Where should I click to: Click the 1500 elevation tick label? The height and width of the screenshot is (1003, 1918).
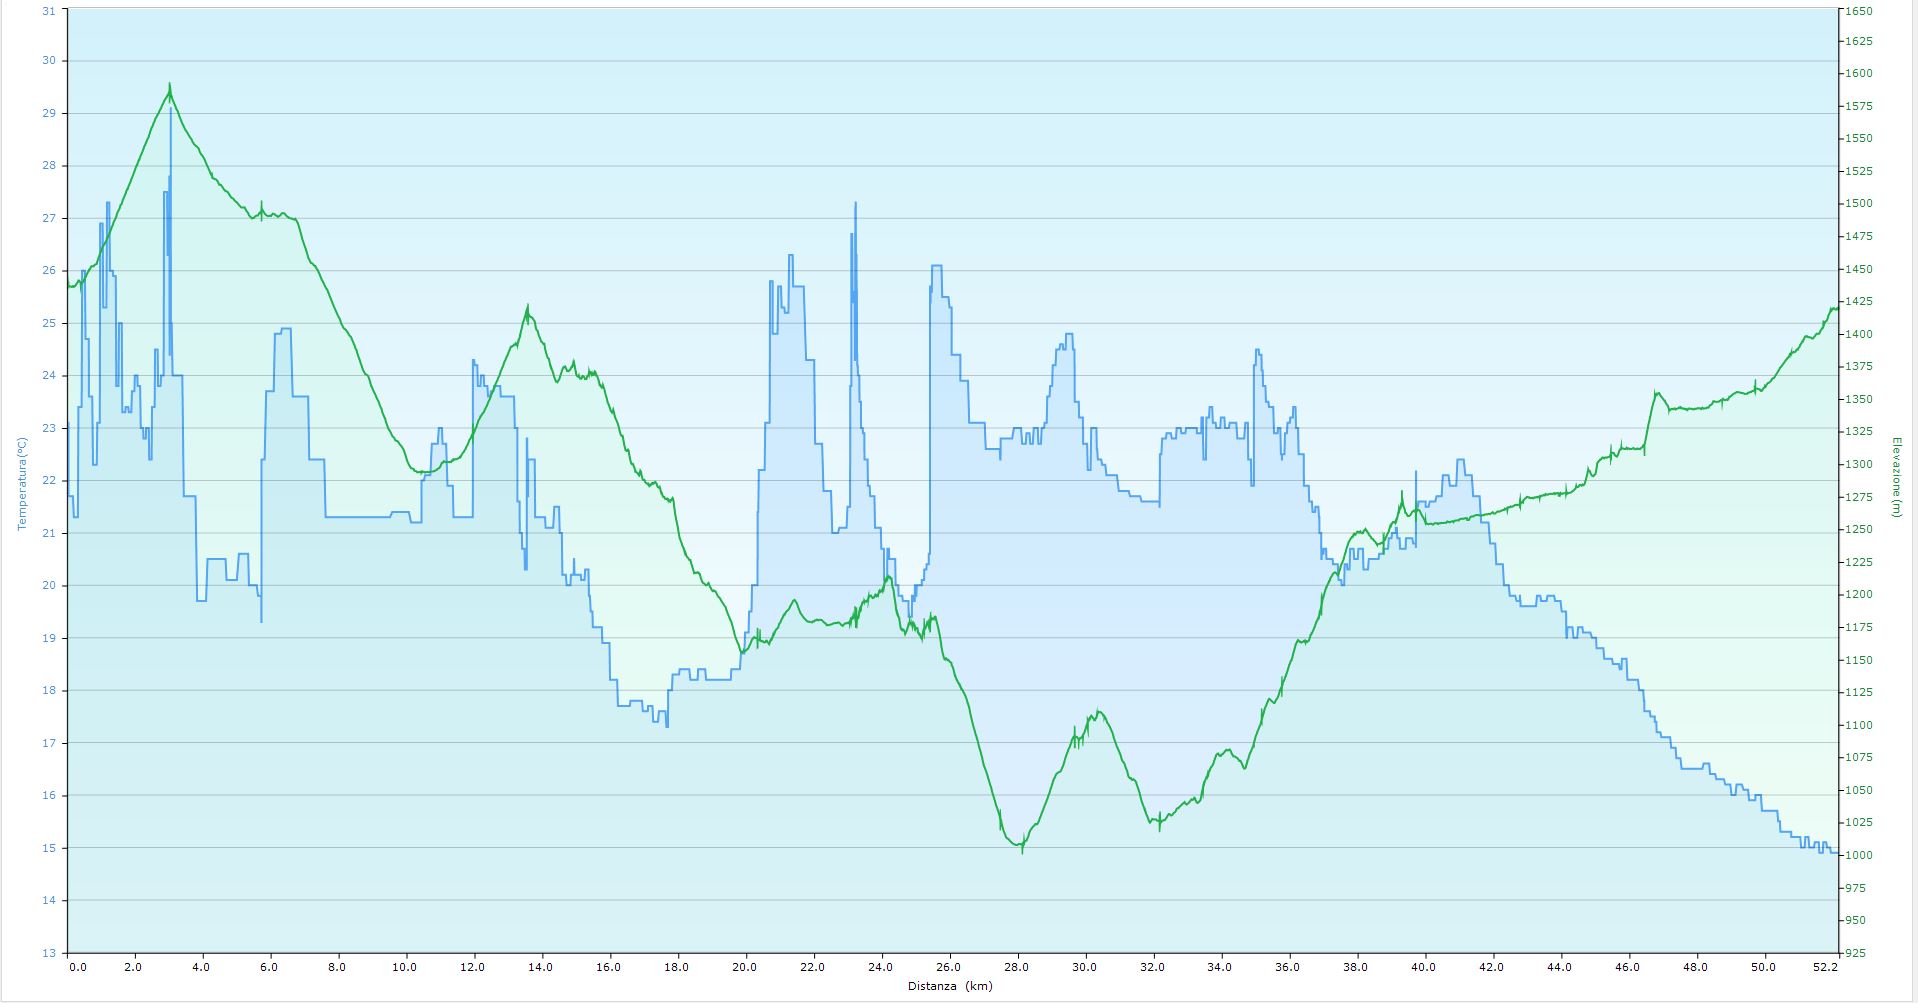point(1858,204)
